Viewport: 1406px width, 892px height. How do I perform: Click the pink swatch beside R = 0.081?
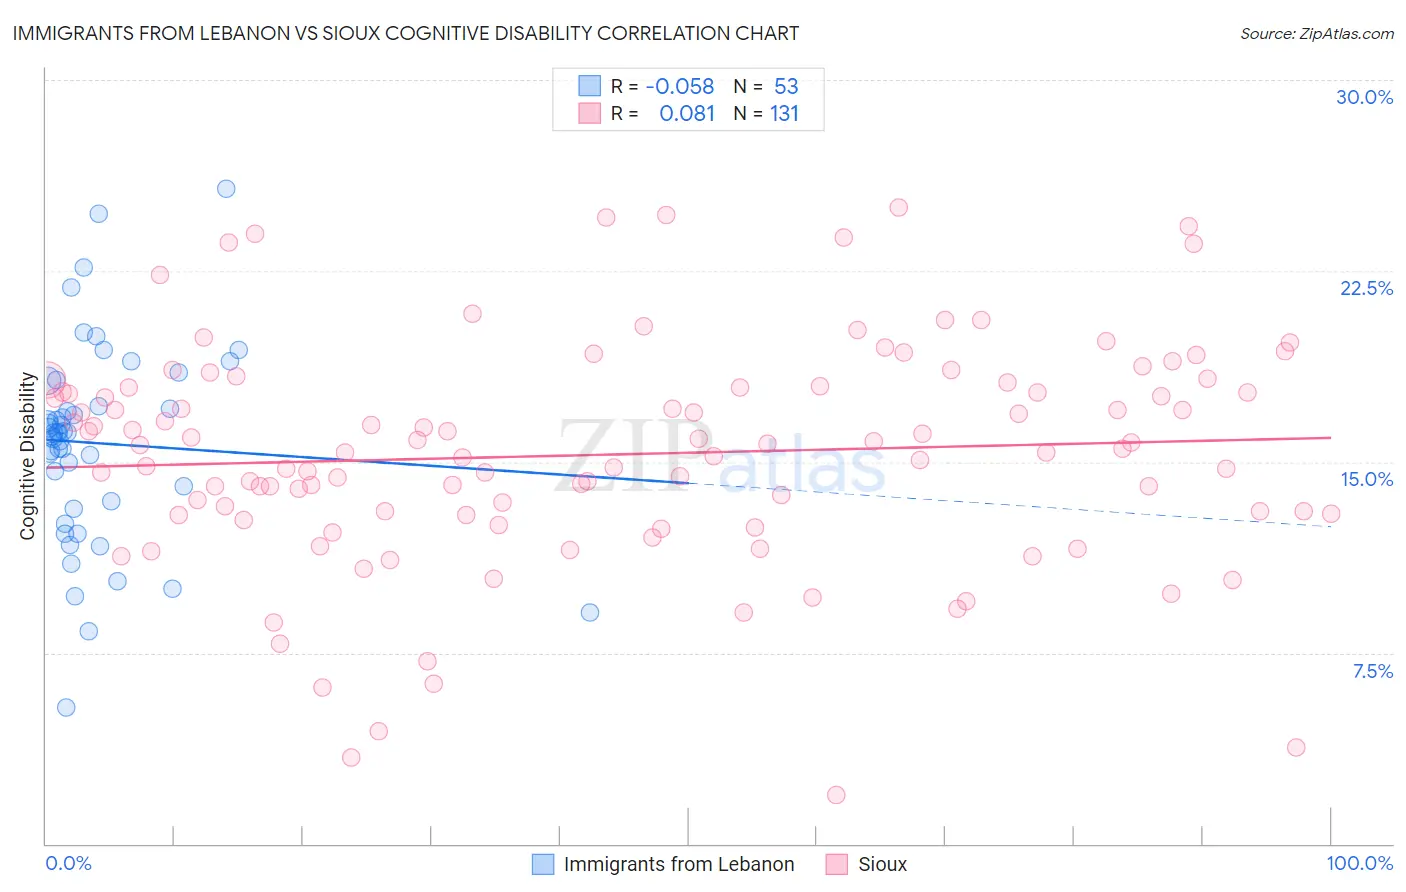[590, 113]
